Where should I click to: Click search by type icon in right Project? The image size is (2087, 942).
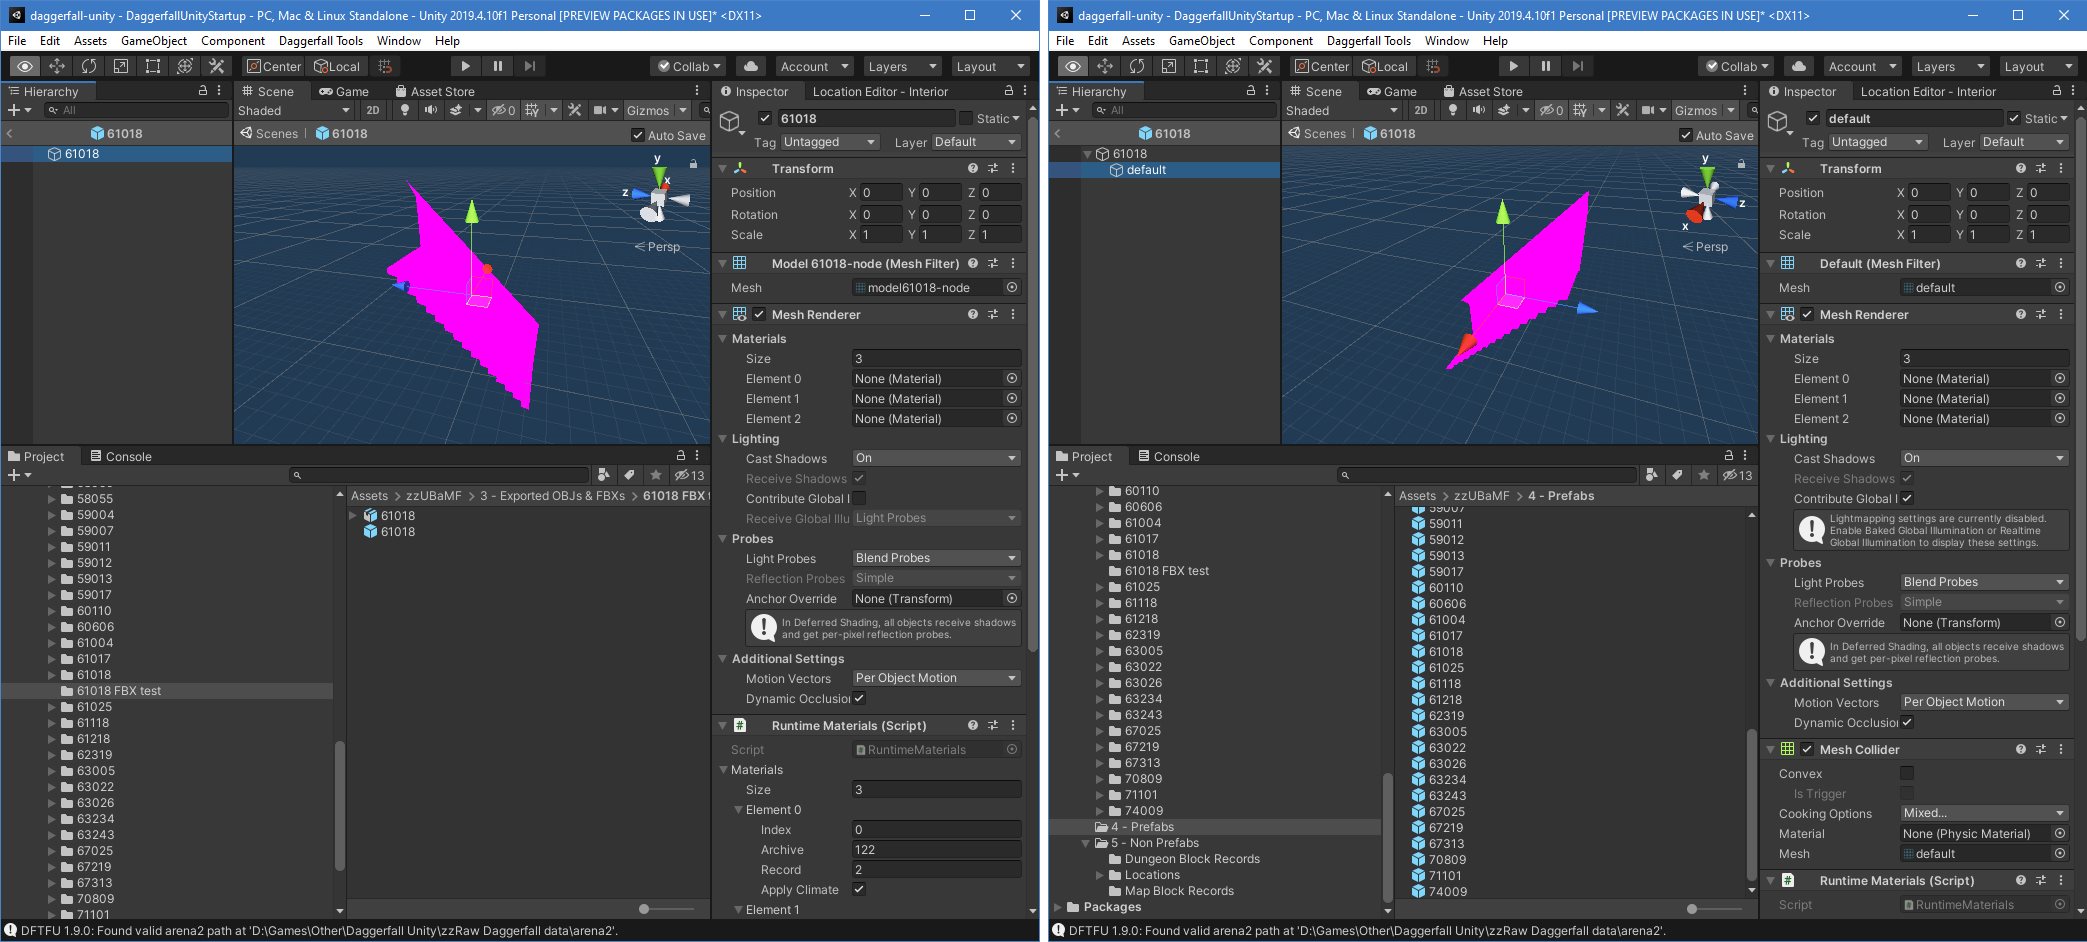[x=1651, y=475]
